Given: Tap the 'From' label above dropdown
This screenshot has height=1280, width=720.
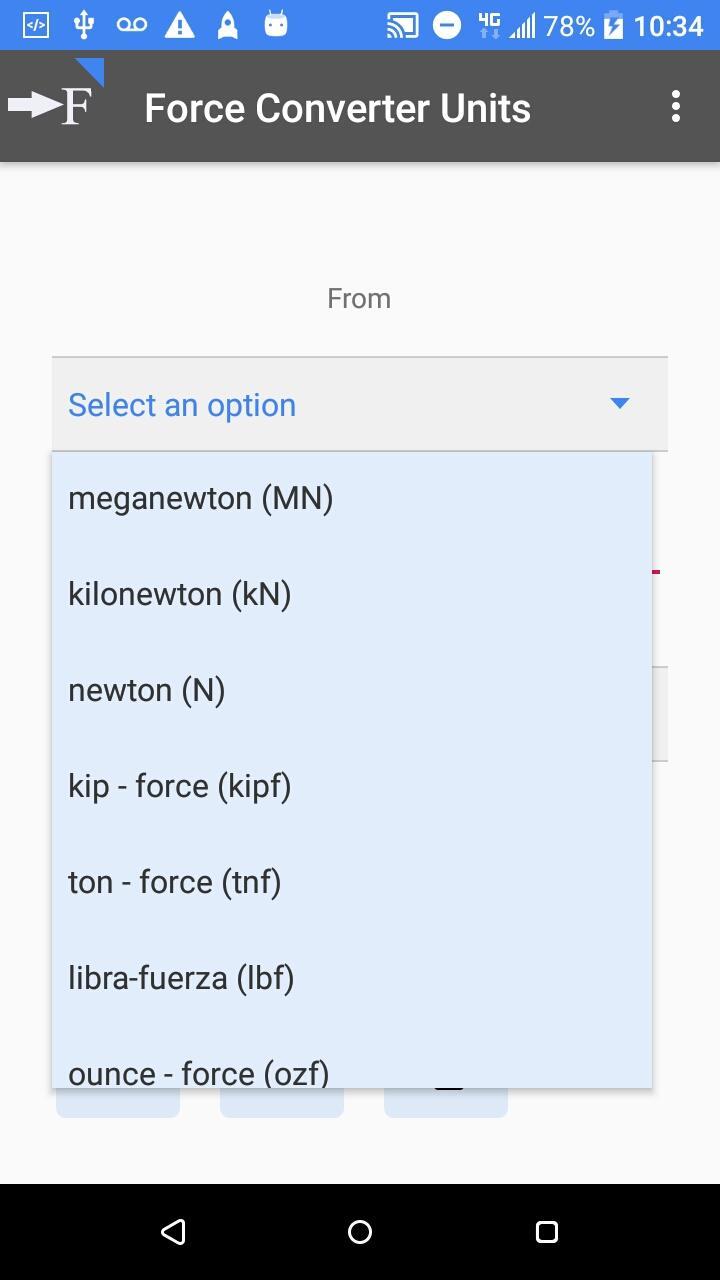Looking at the screenshot, I should click(359, 298).
